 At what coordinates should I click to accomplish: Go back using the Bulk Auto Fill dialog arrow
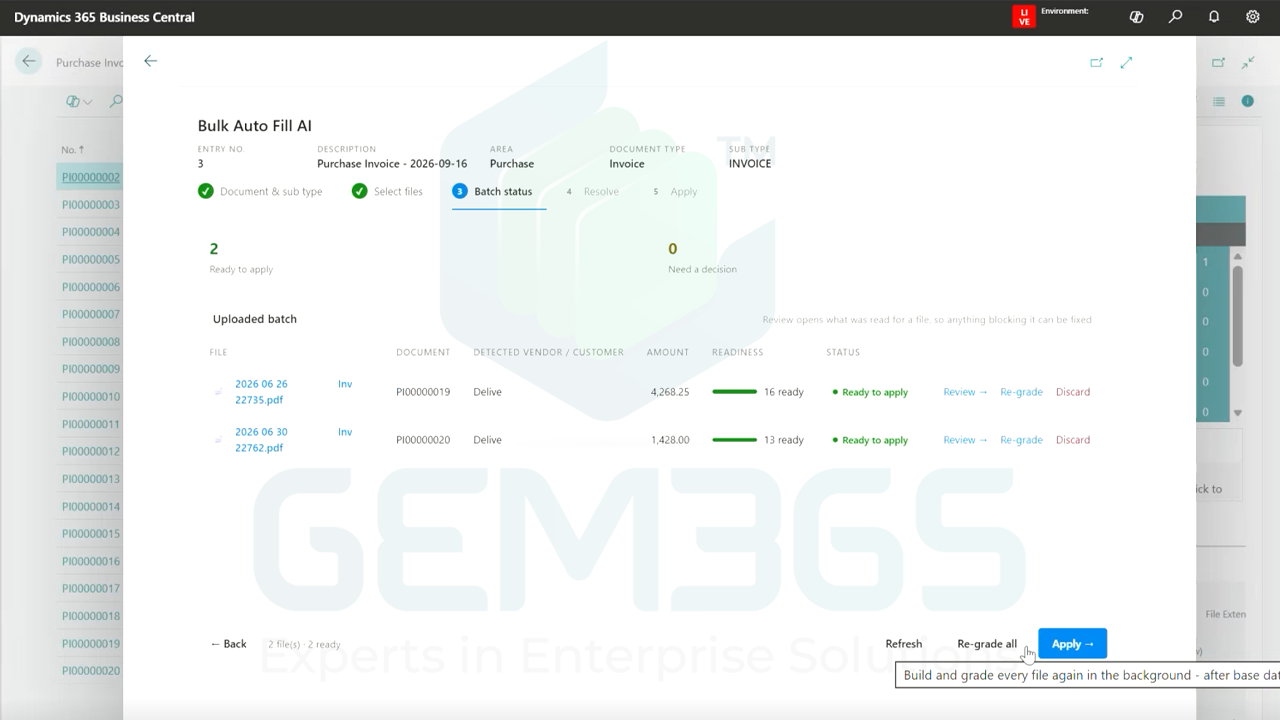point(150,61)
